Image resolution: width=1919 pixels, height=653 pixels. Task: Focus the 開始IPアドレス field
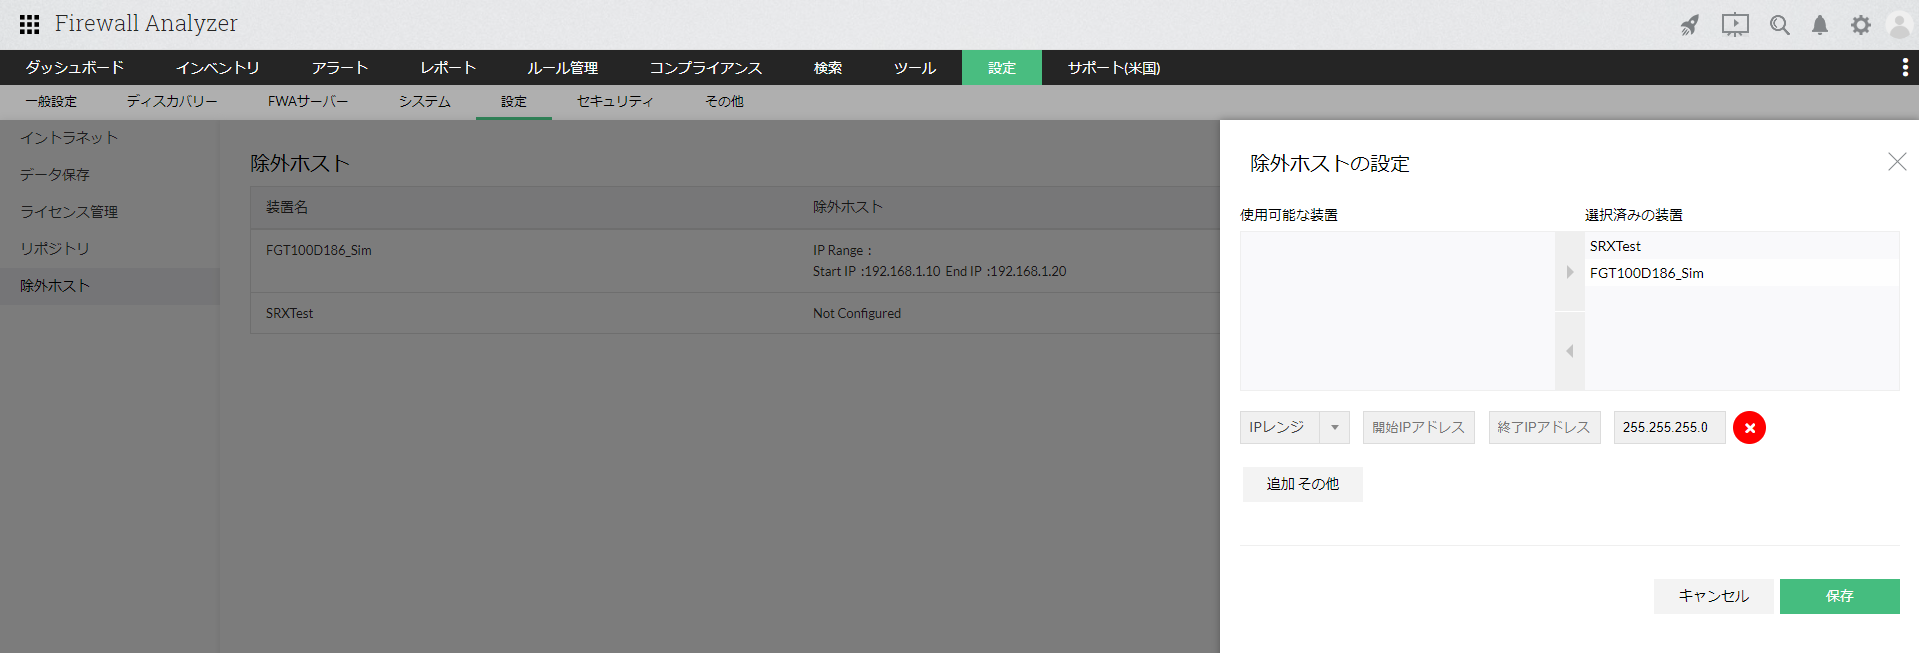(x=1418, y=427)
